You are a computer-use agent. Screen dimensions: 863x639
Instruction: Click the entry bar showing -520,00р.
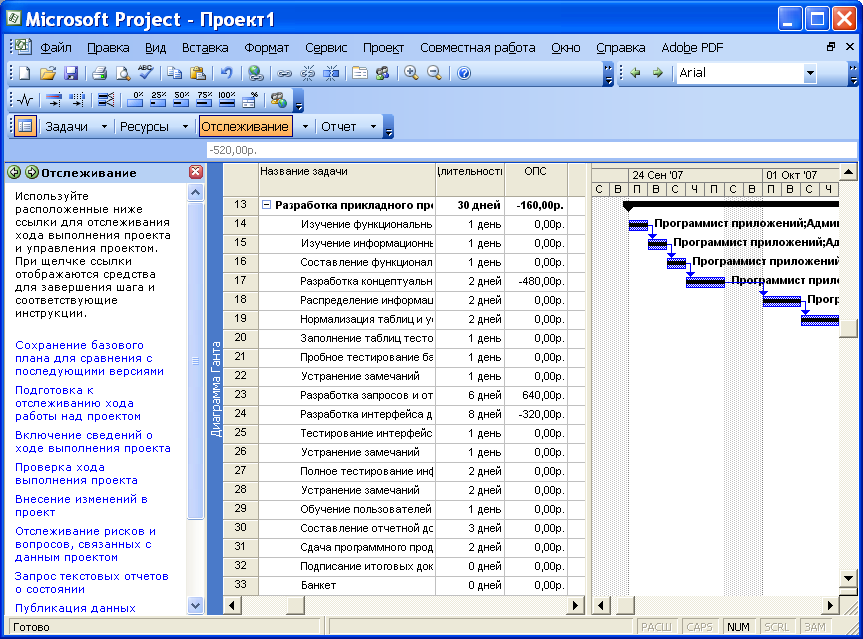click(x=531, y=150)
